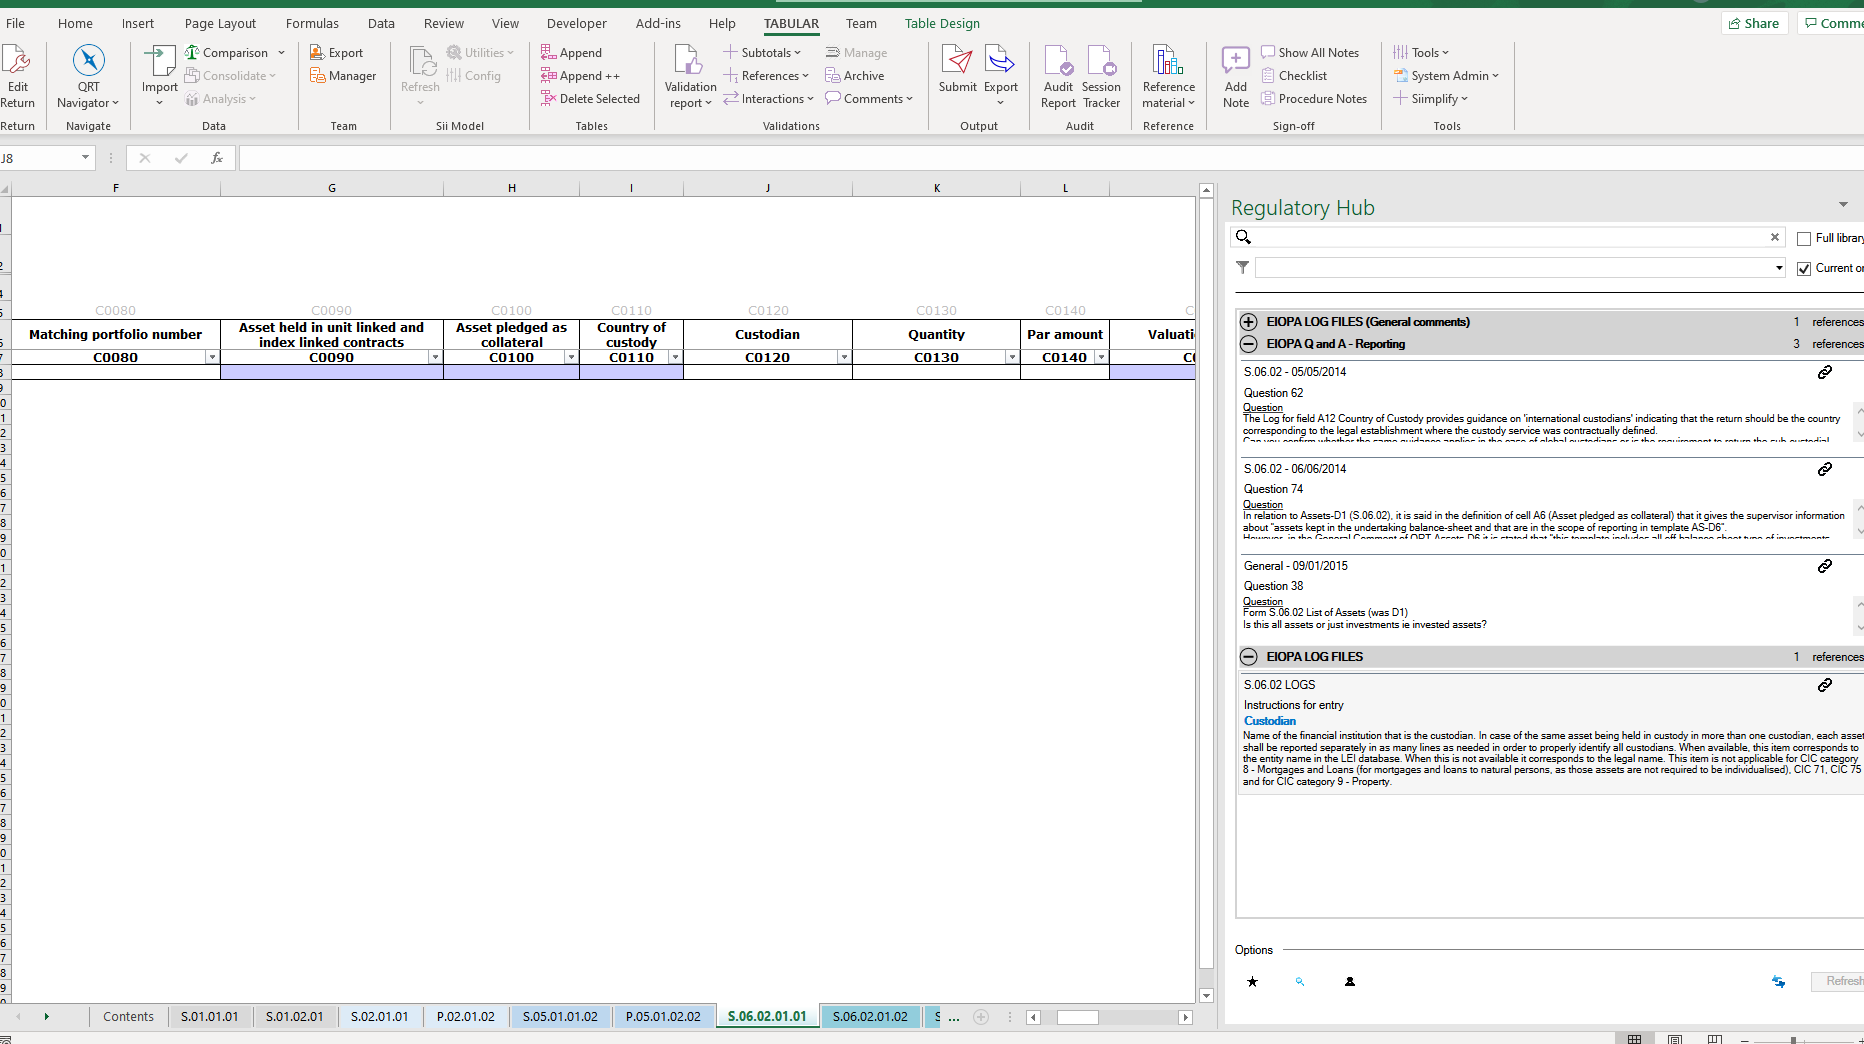Open the Custodian C0120 filter dropdown
Image resolution: width=1864 pixels, height=1044 pixels.
click(844, 357)
